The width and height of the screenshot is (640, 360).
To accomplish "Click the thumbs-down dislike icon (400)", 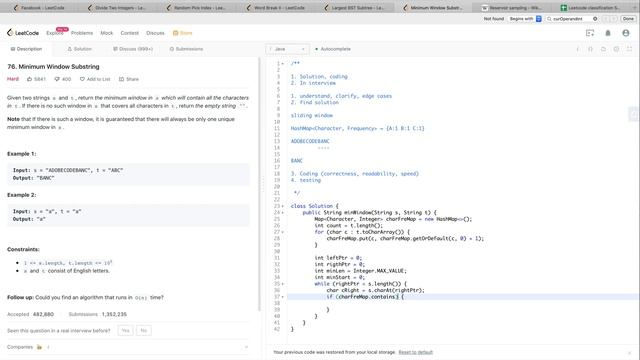I will 57,79.
